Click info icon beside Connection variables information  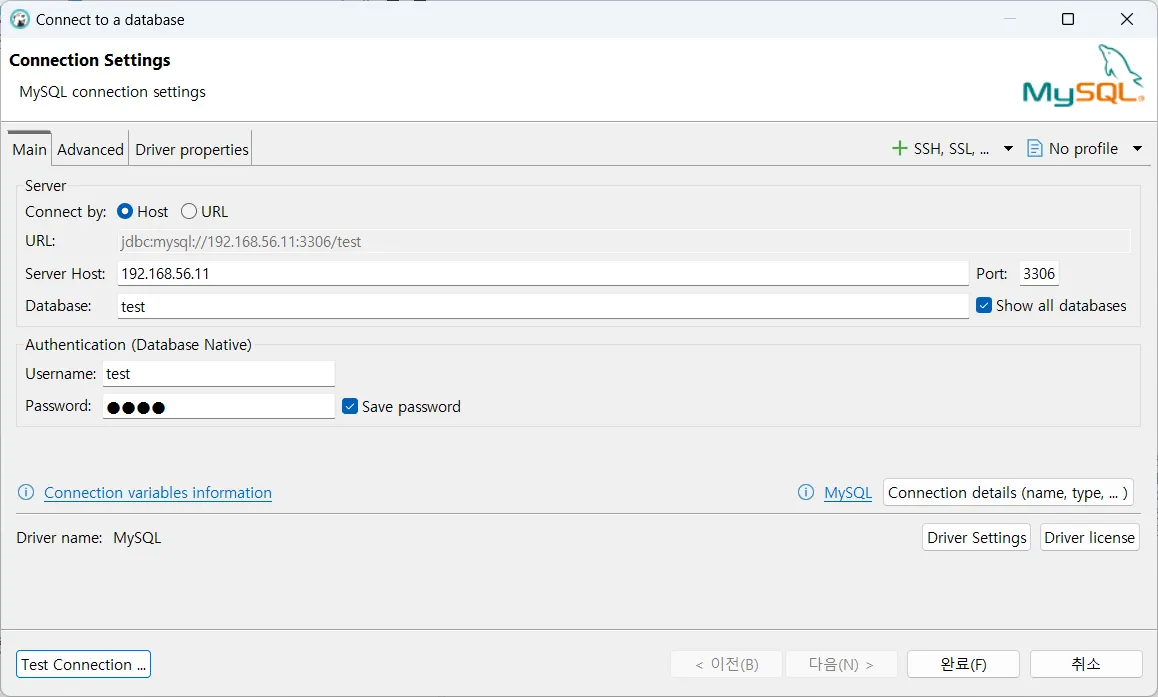click(x=26, y=492)
